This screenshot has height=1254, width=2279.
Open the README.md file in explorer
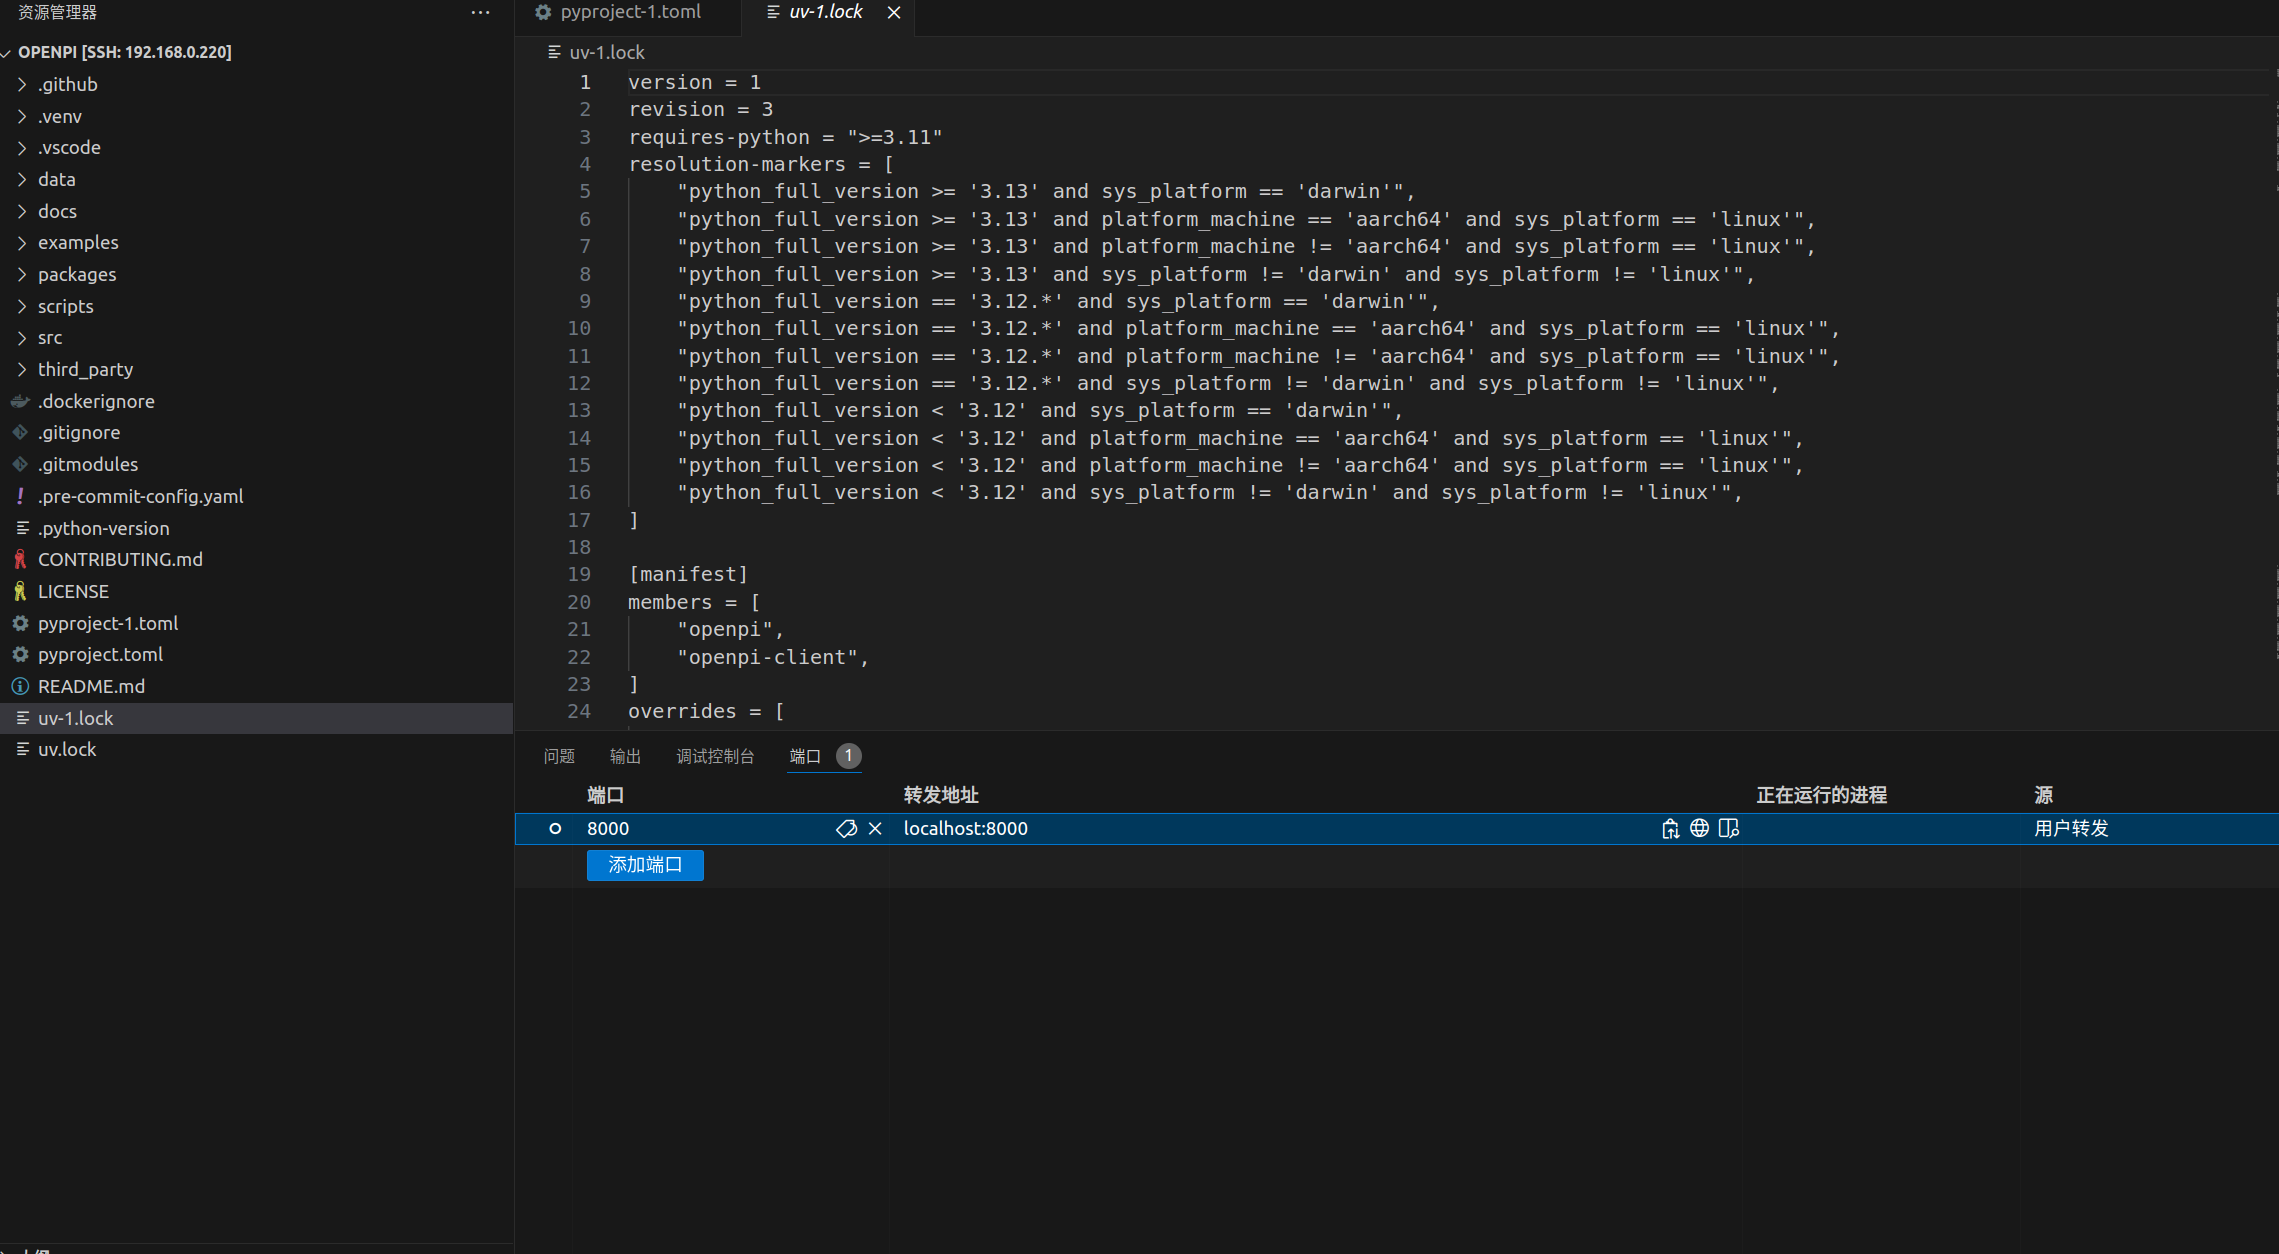[91, 686]
